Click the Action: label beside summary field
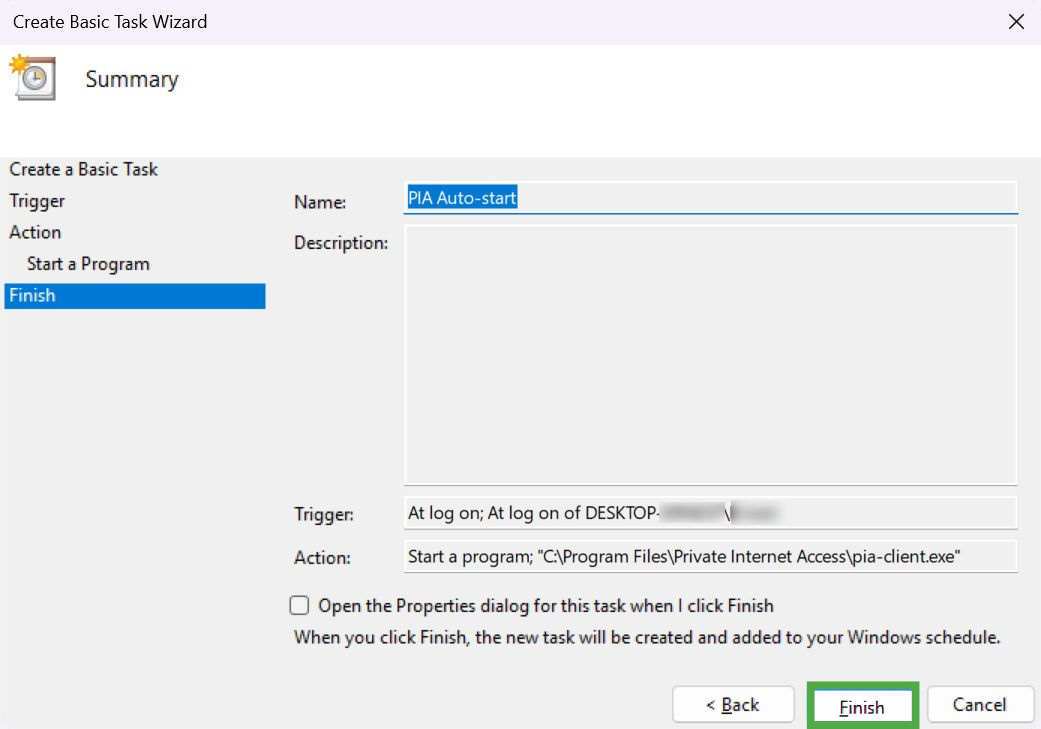 pyautogui.click(x=323, y=558)
